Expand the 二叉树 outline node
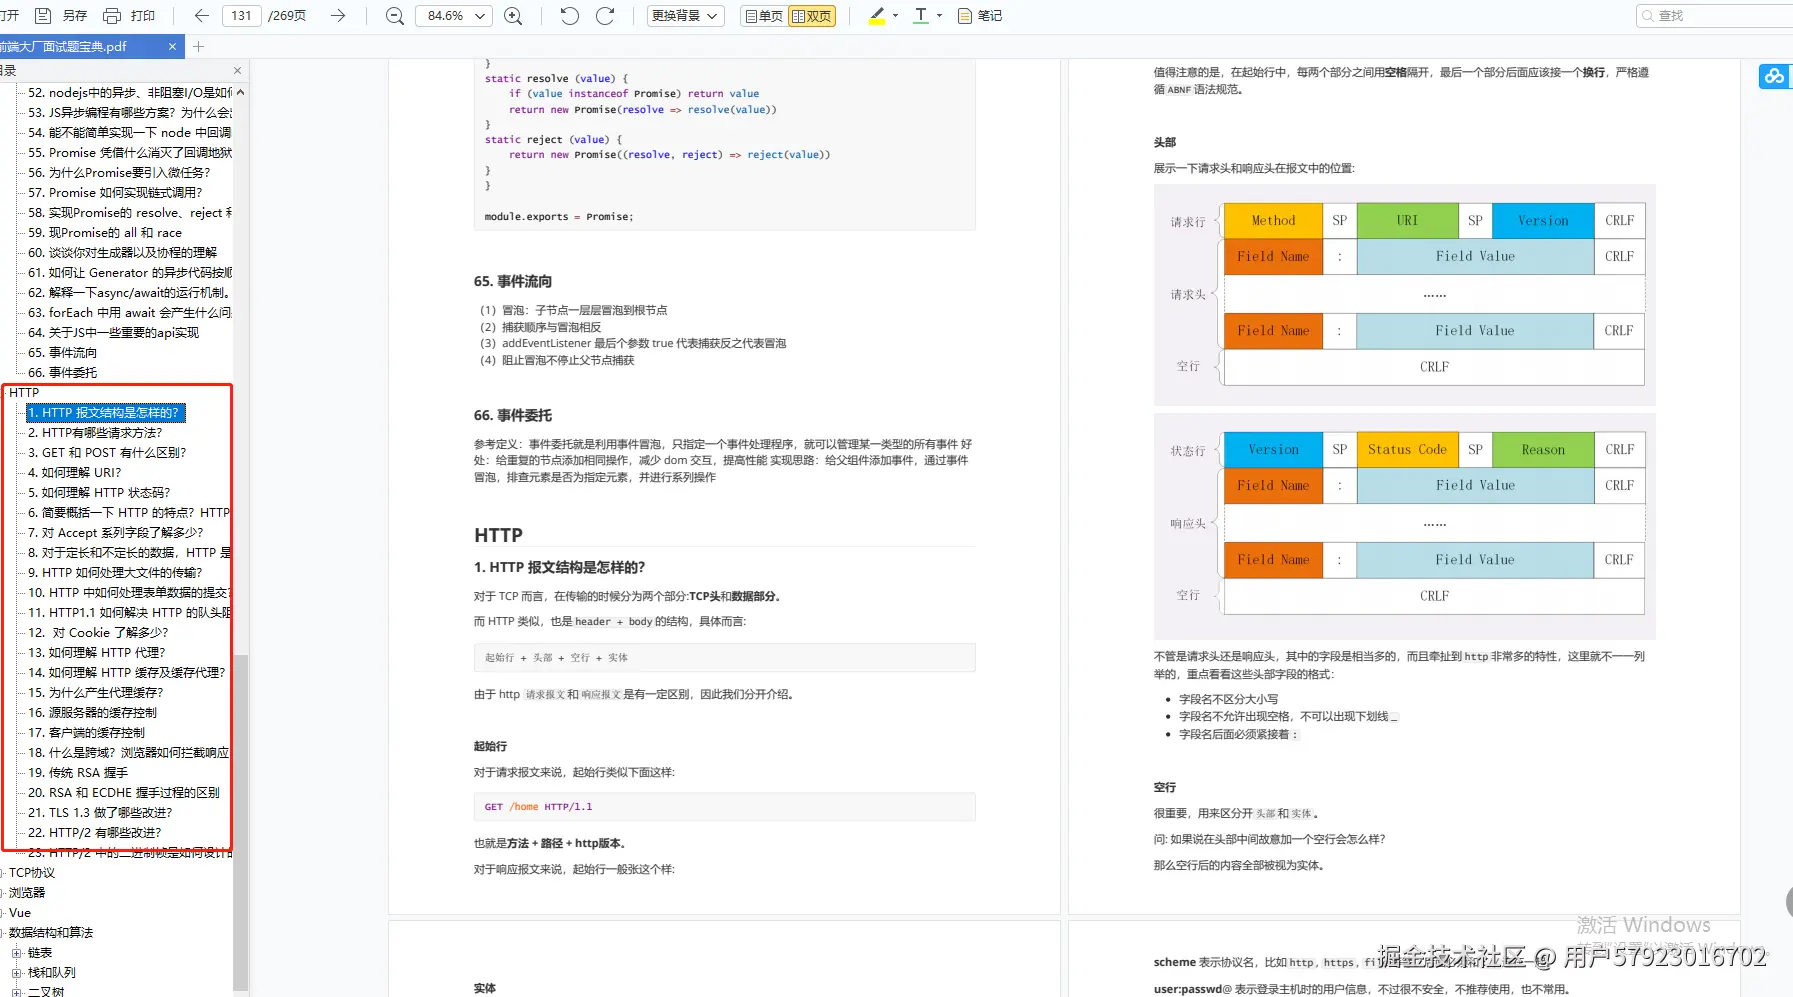Viewport: 1793px width, 997px height. tap(16, 992)
